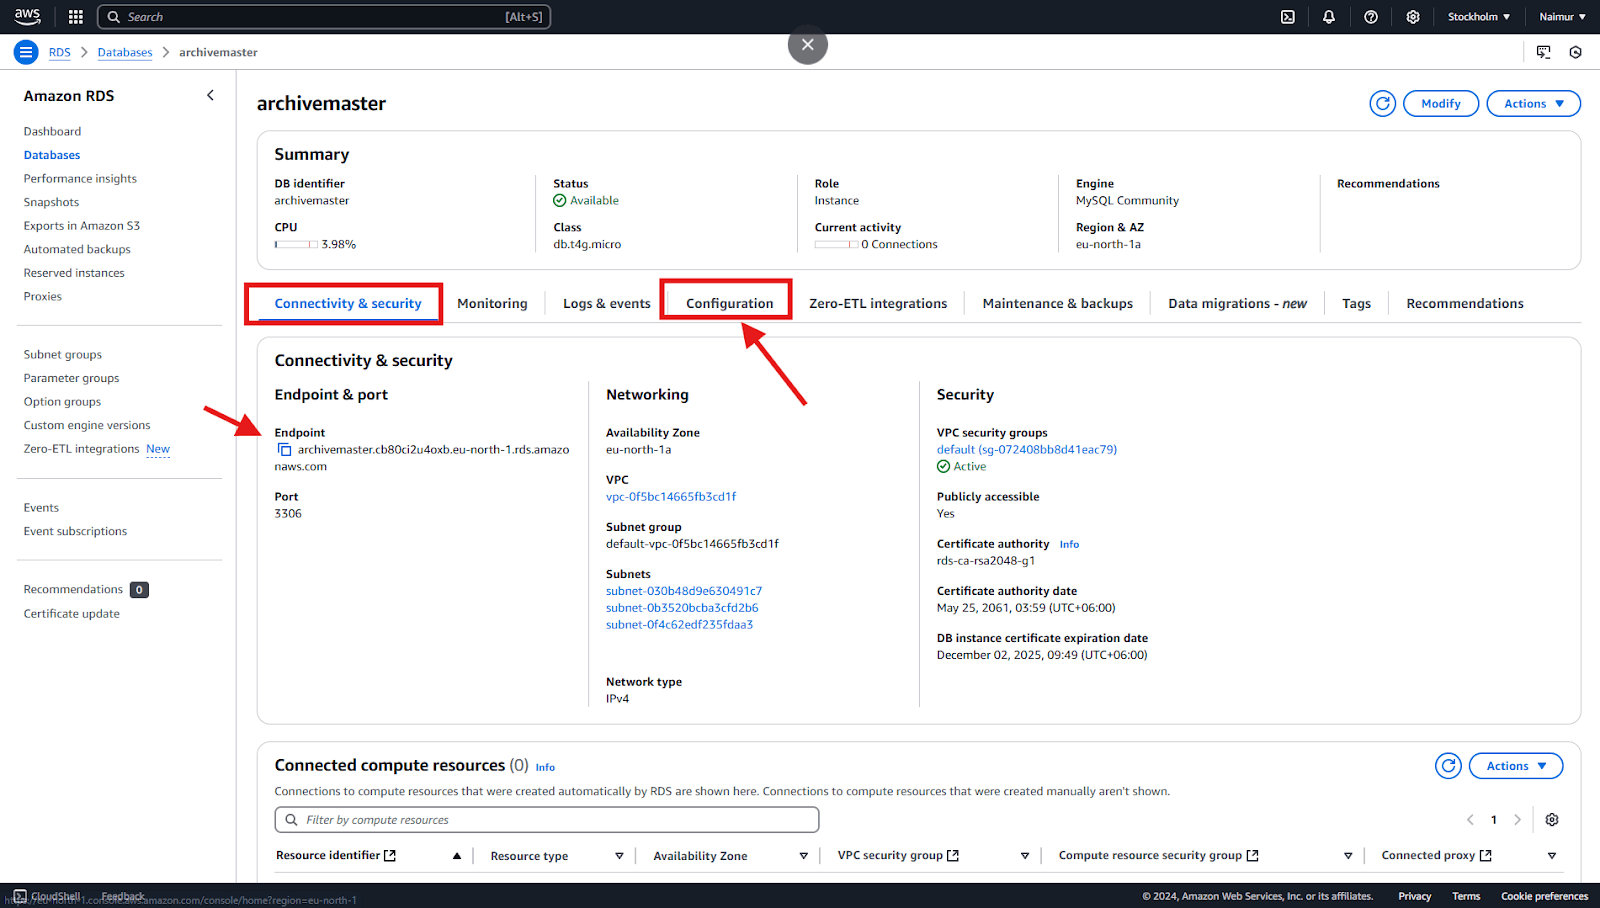Image resolution: width=1600 pixels, height=908 pixels.
Task: Open the AWS home logo
Action: pos(27,16)
